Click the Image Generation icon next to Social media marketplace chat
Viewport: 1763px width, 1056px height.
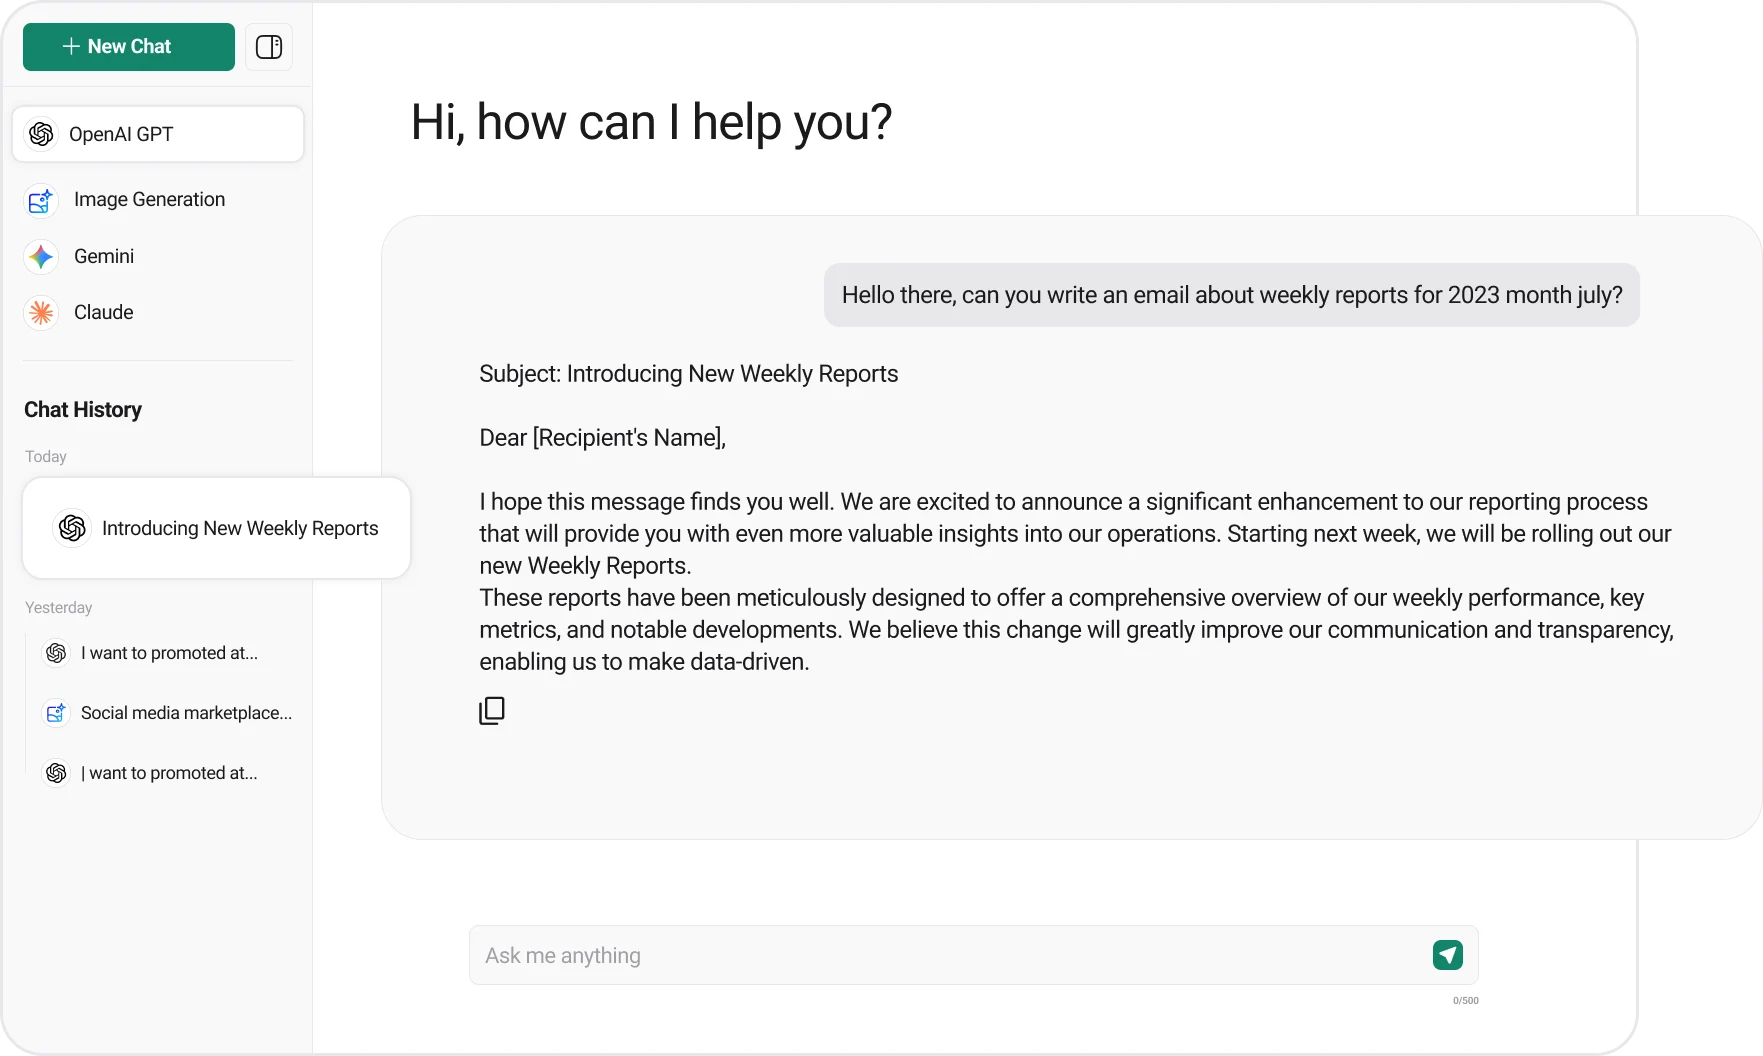55,712
